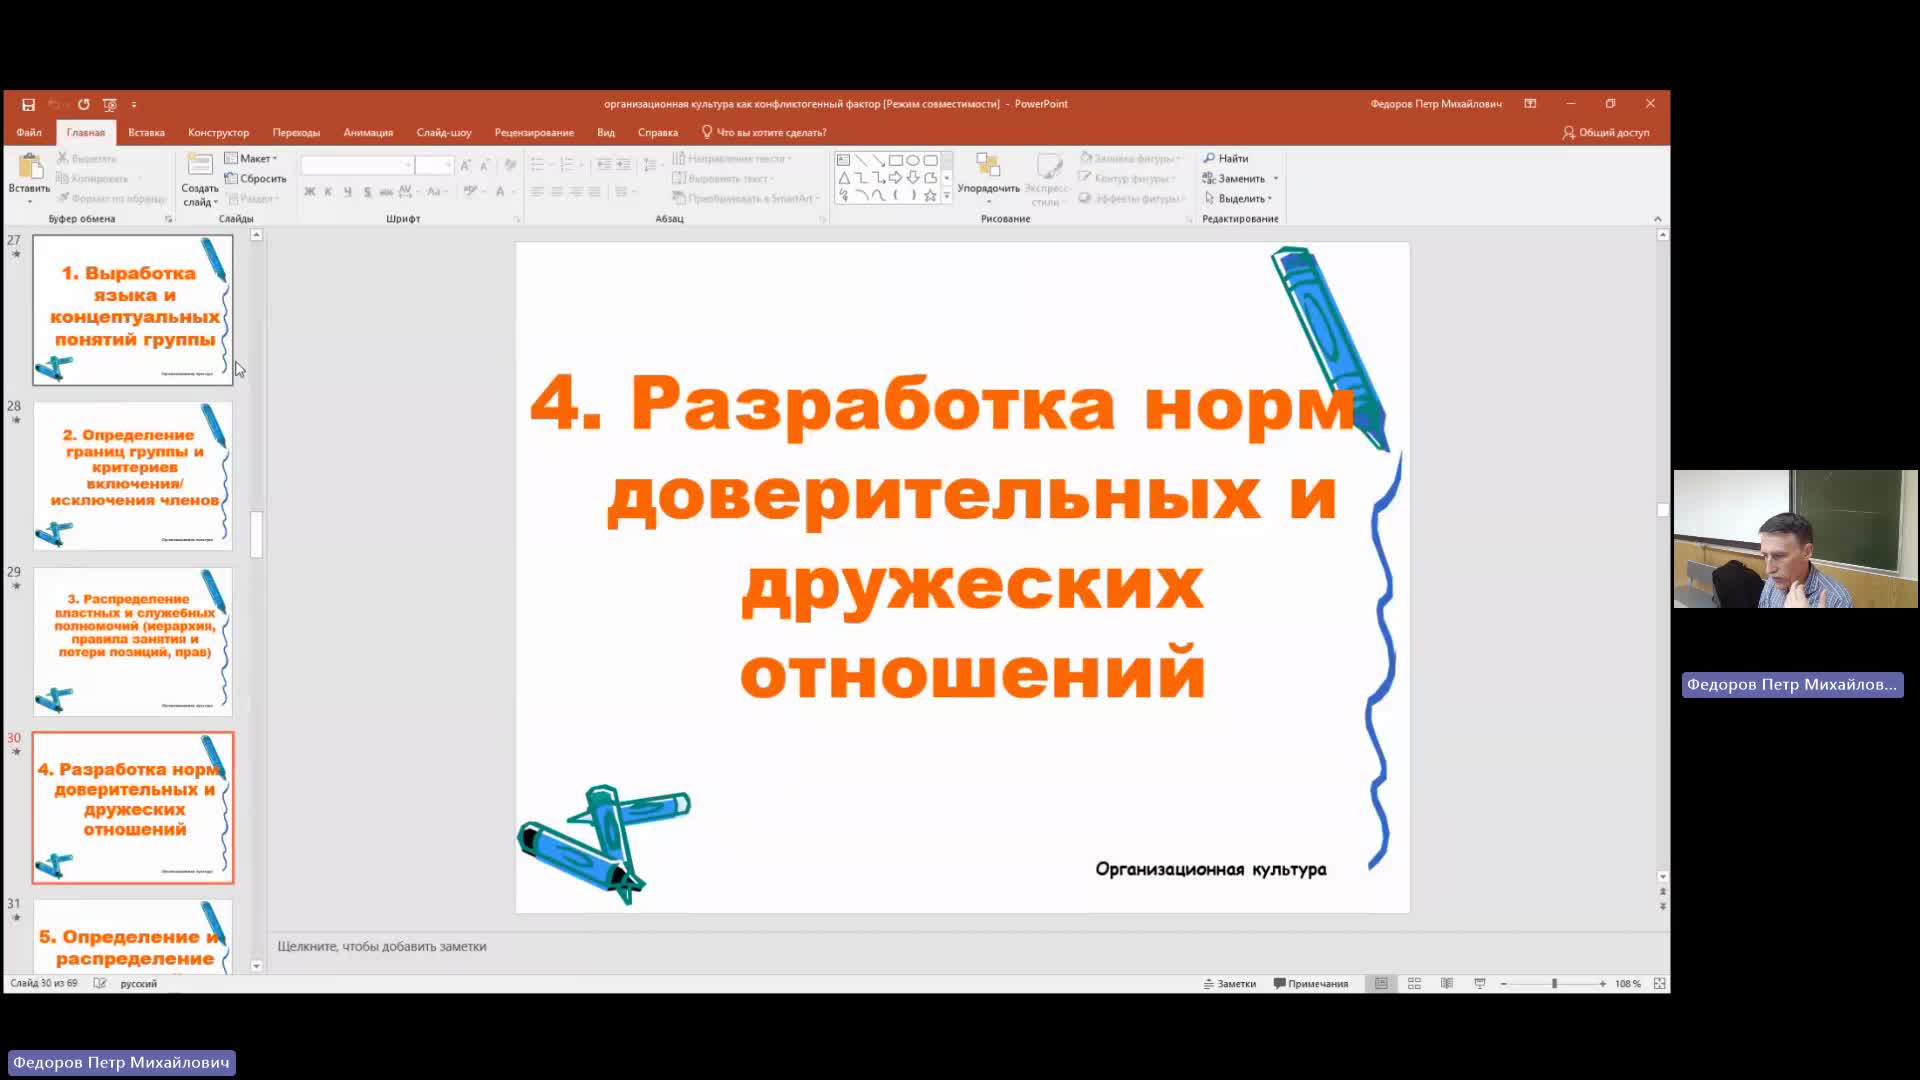The width and height of the screenshot is (1920, 1080).
Task: Toggle the Заметки notes pane button
Action: [x=1229, y=984]
